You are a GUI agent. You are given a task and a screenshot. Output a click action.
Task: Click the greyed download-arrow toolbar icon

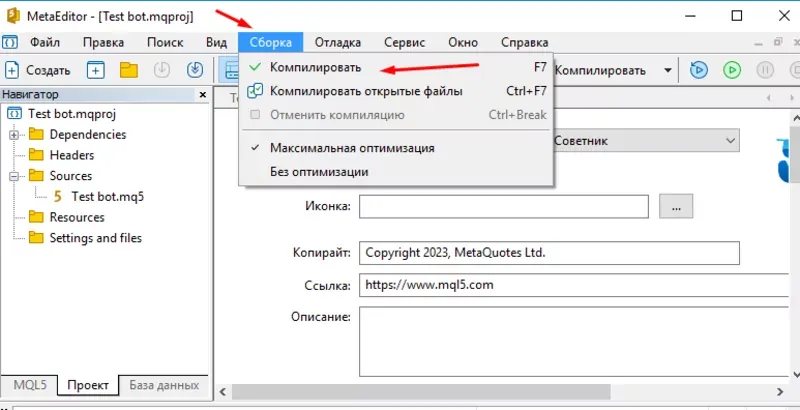(x=162, y=70)
